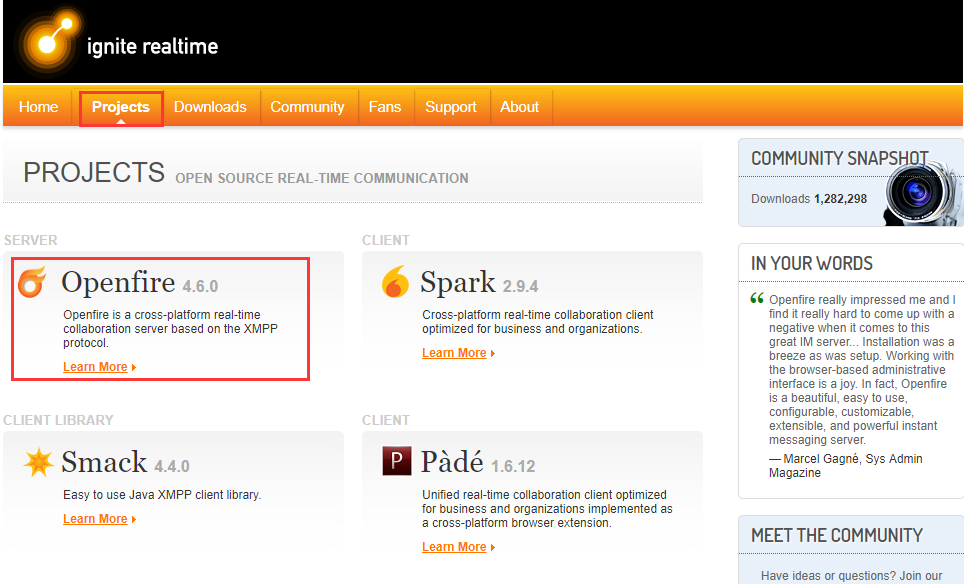Open the Support navigation tab
The width and height of the screenshot is (964, 584).
click(451, 107)
